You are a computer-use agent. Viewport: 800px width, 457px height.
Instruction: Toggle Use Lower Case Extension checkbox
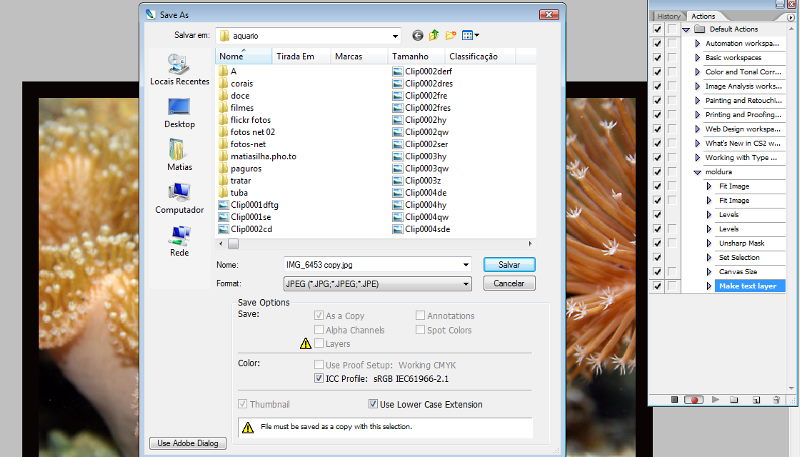pyautogui.click(x=374, y=405)
